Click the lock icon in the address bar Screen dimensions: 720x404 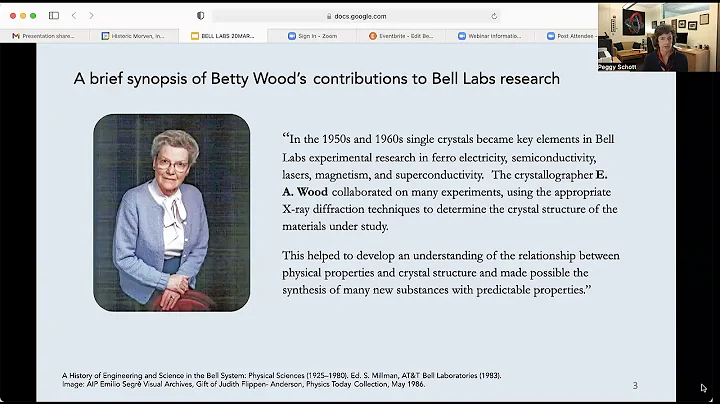(x=329, y=16)
